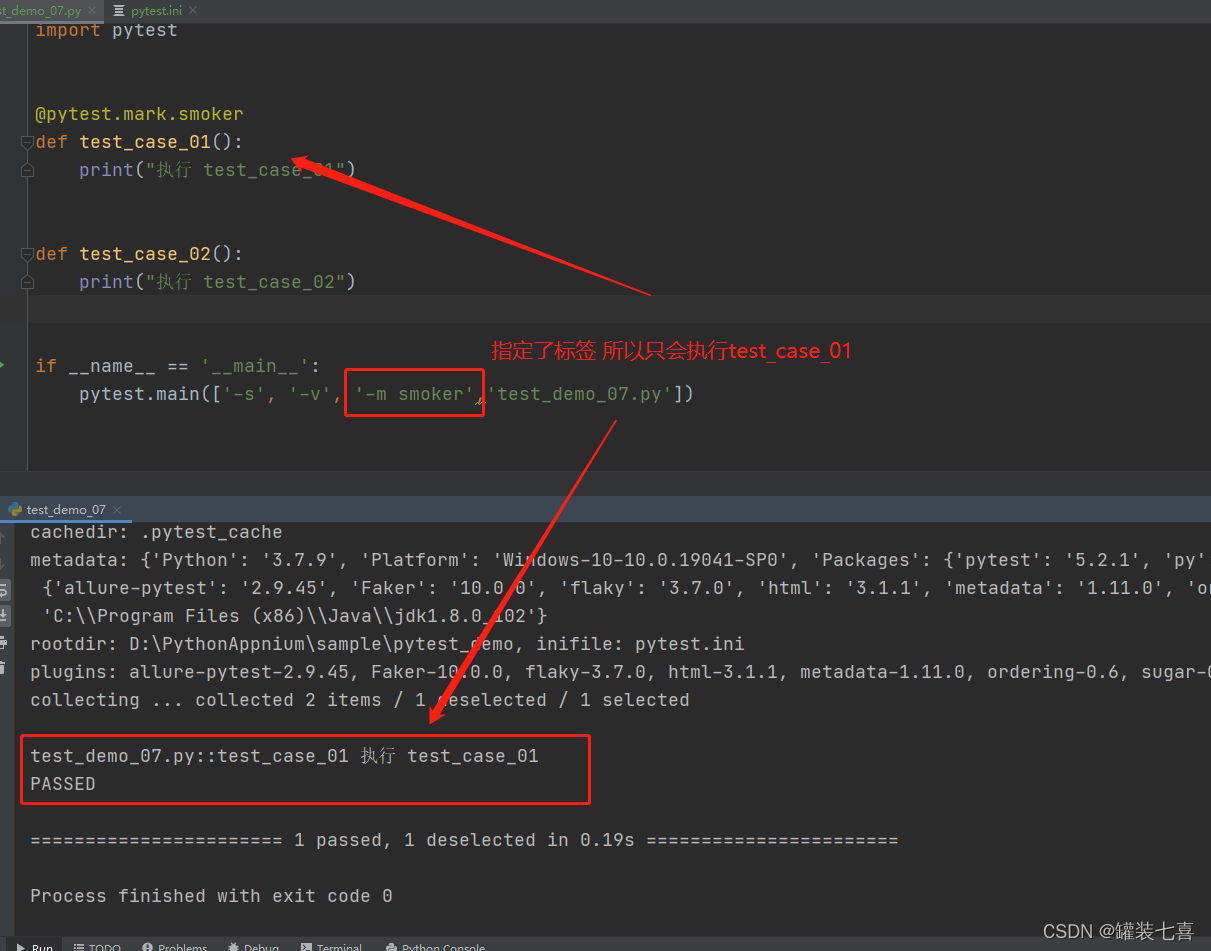1211x951 pixels.
Task: Open the Terminal tool window tab
Action: (331, 945)
